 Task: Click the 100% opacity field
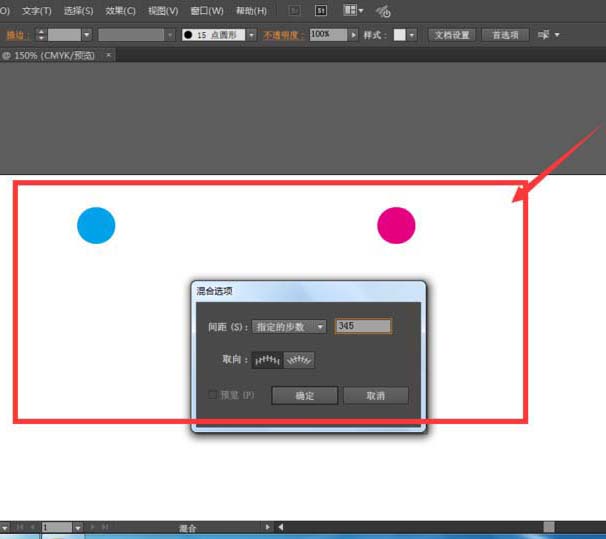329,34
